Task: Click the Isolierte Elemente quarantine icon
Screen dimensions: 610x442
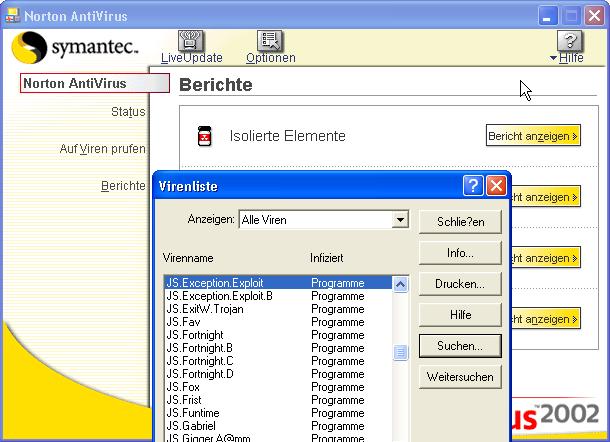Action: pos(204,136)
